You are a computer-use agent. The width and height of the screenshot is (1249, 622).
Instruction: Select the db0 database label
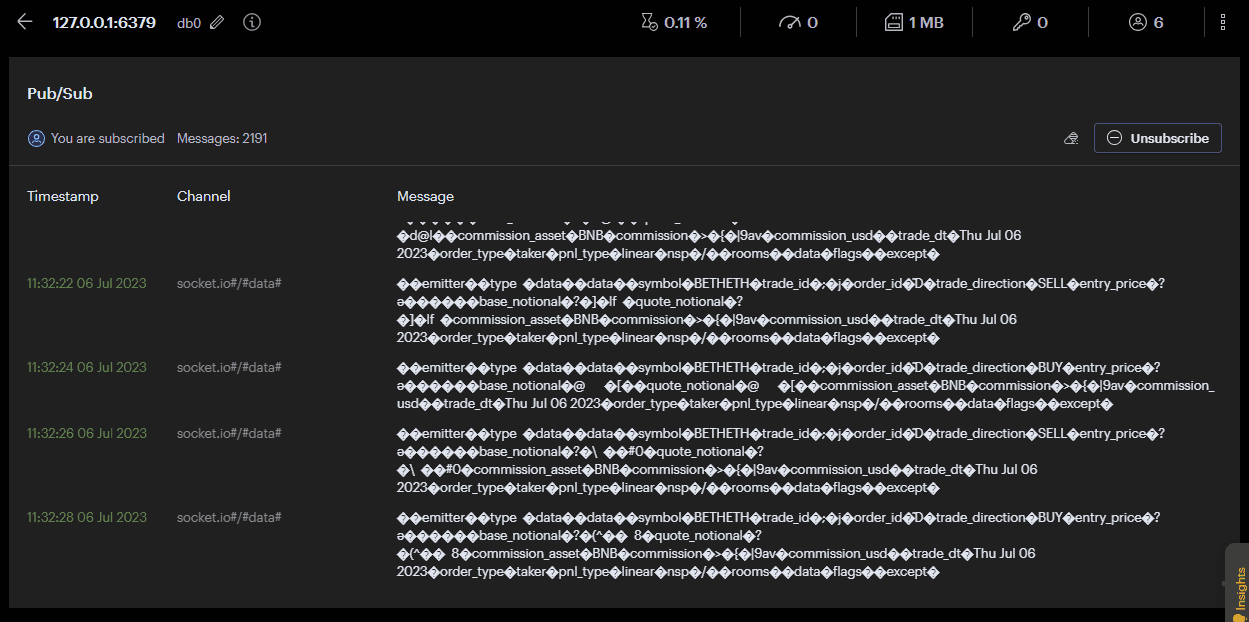[188, 21]
